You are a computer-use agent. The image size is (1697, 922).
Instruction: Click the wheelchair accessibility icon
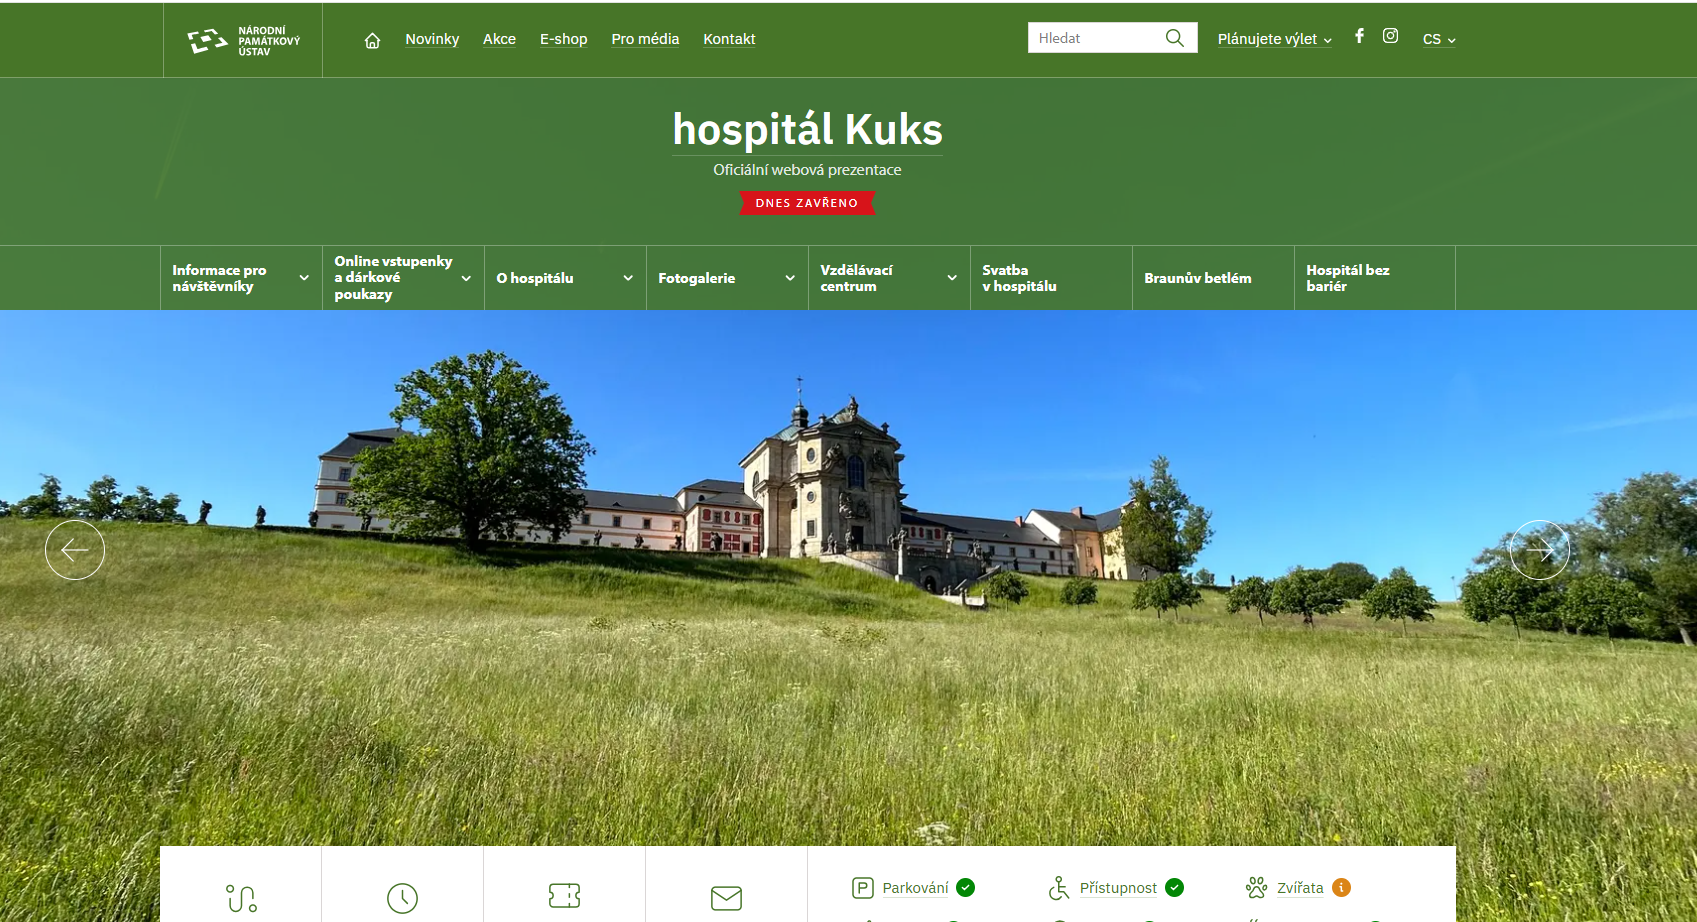pos(1059,888)
